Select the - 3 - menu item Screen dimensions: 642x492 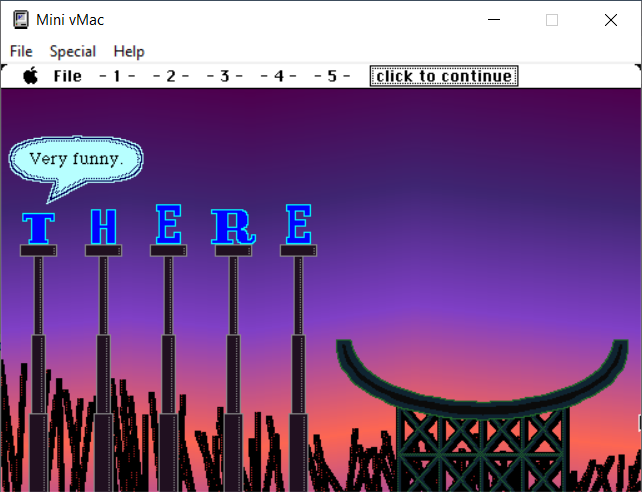224,76
